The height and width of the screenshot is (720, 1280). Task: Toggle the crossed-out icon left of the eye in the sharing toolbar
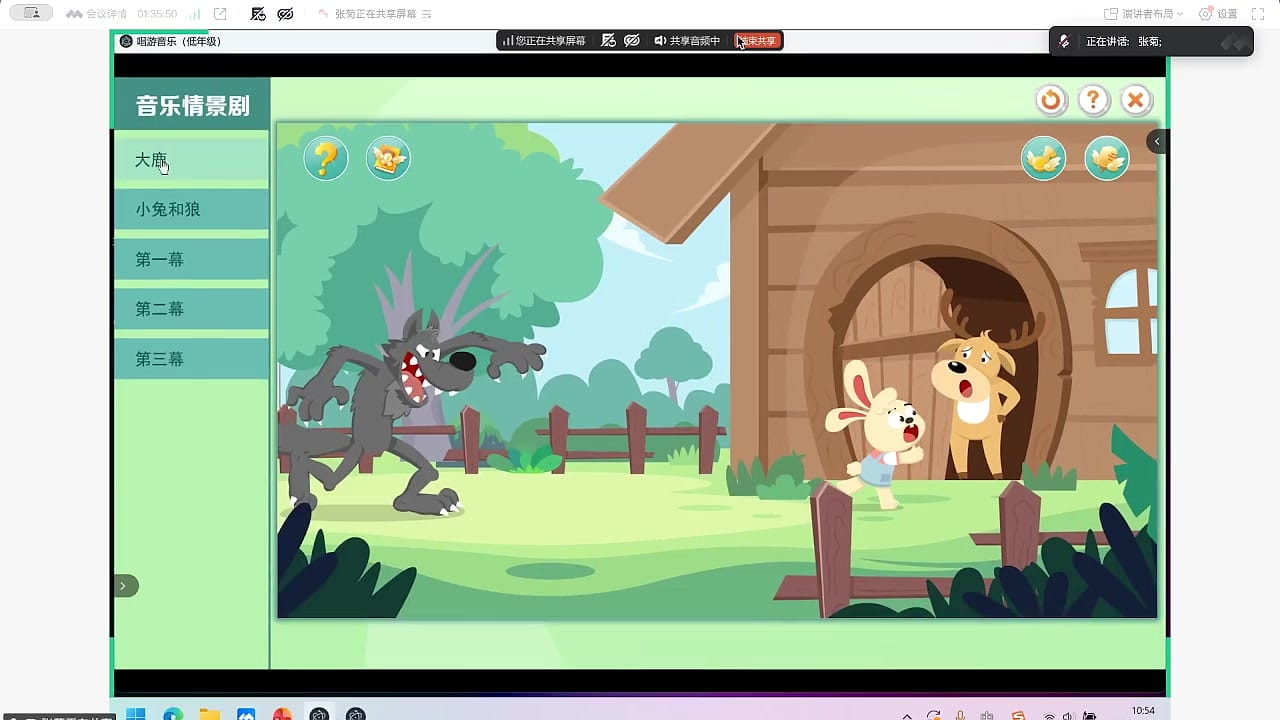608,41
